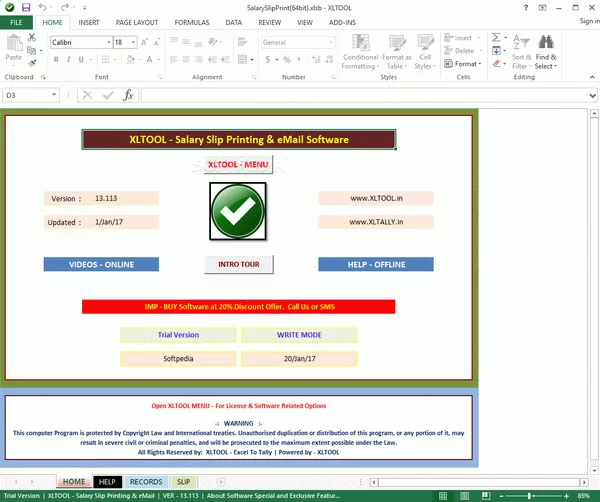This screenshot has height=502, width=600.
Task: Select the RECORDS sheet tab
Action: point(145,482)
